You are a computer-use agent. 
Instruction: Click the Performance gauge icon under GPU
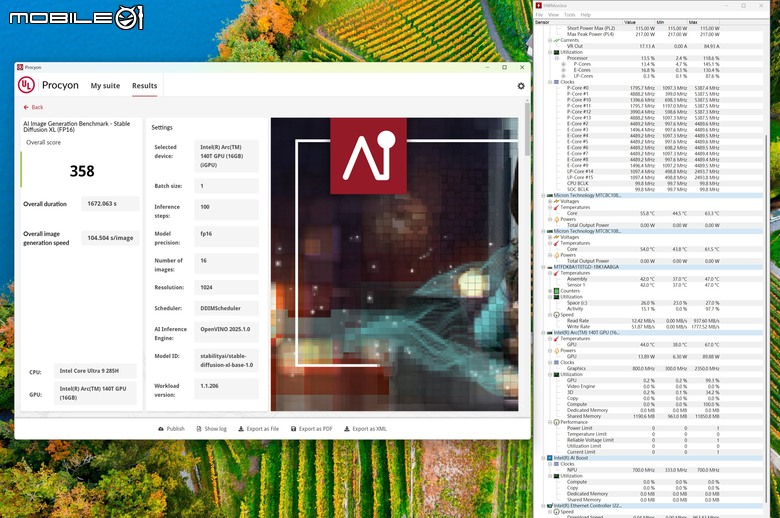coord(557,422)
